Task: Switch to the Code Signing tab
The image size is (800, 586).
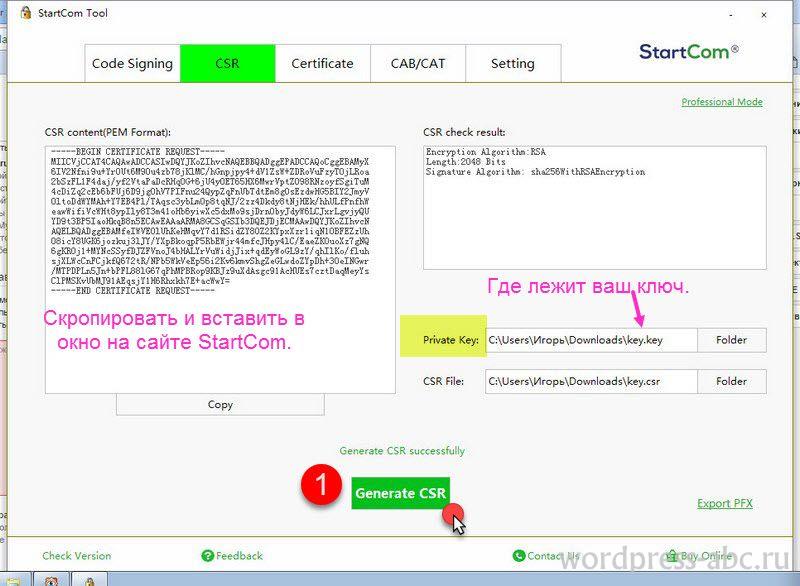Action: point(132,64)
